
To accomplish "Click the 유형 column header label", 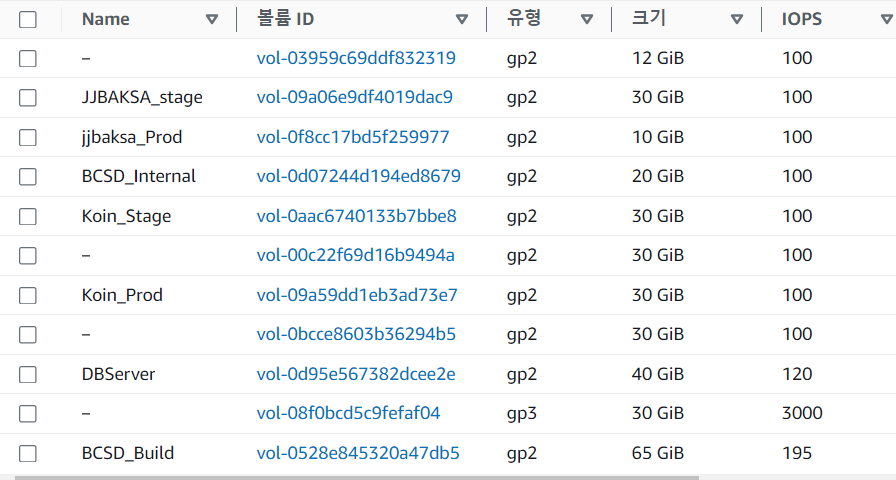I will coord(523,19).
